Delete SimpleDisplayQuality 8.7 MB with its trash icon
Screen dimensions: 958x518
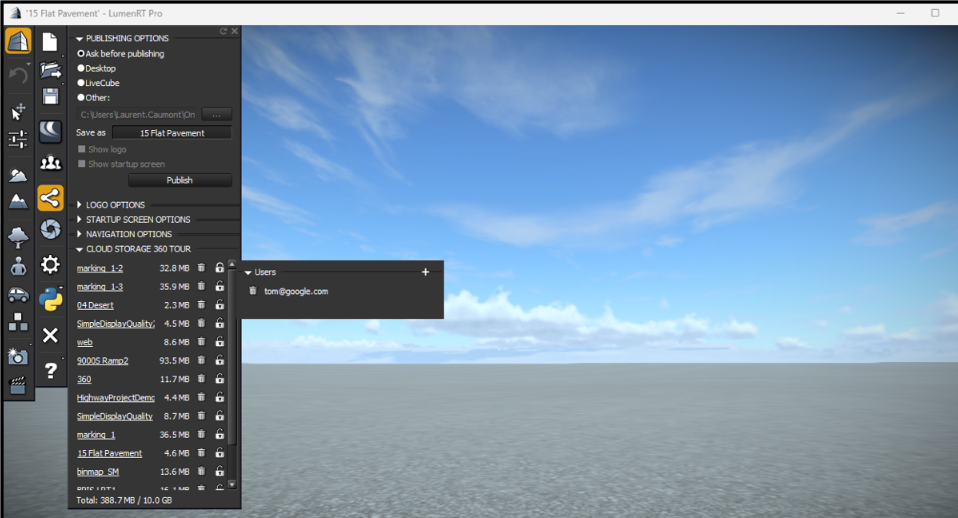point(202,415)
